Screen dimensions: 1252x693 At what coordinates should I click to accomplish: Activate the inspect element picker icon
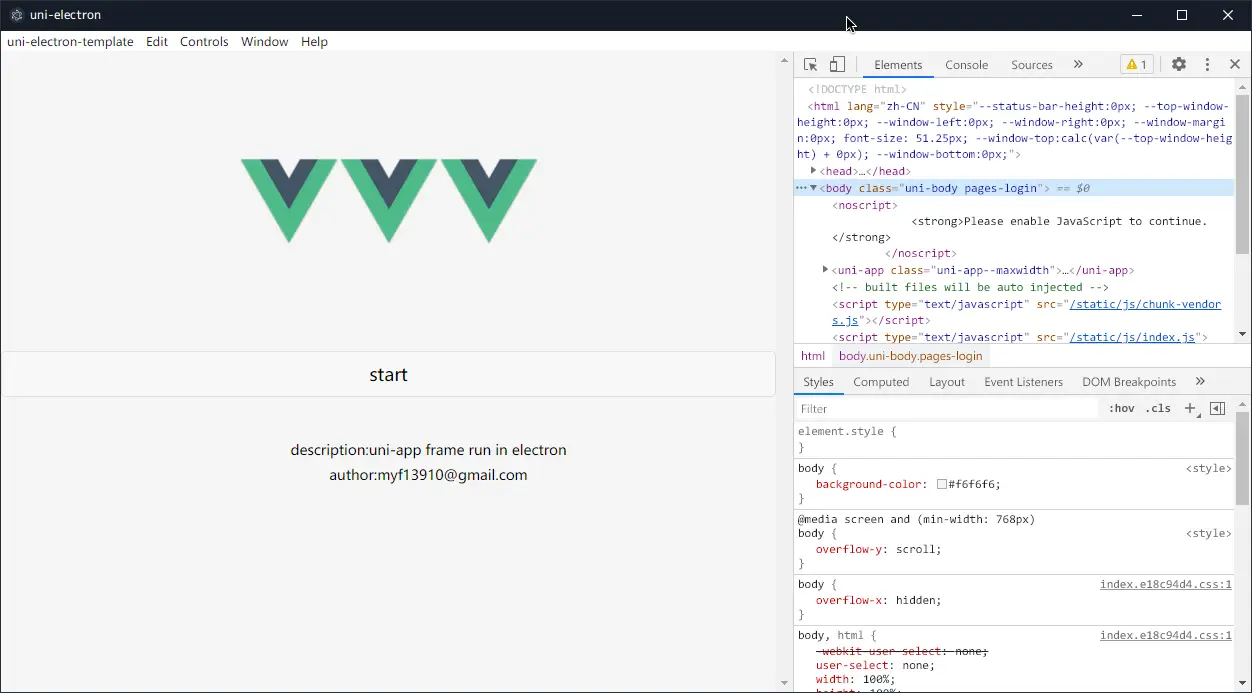coord(811,64)
